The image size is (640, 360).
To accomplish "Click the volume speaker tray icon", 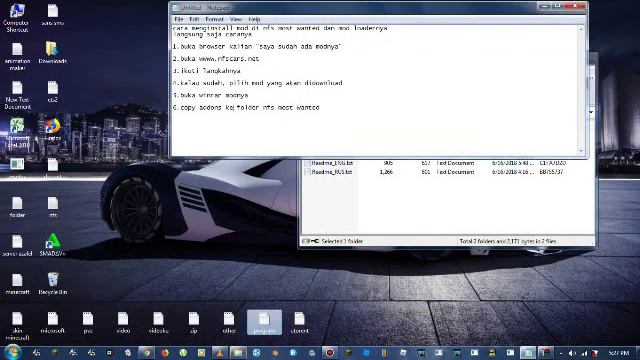I will tap(572, 353).
